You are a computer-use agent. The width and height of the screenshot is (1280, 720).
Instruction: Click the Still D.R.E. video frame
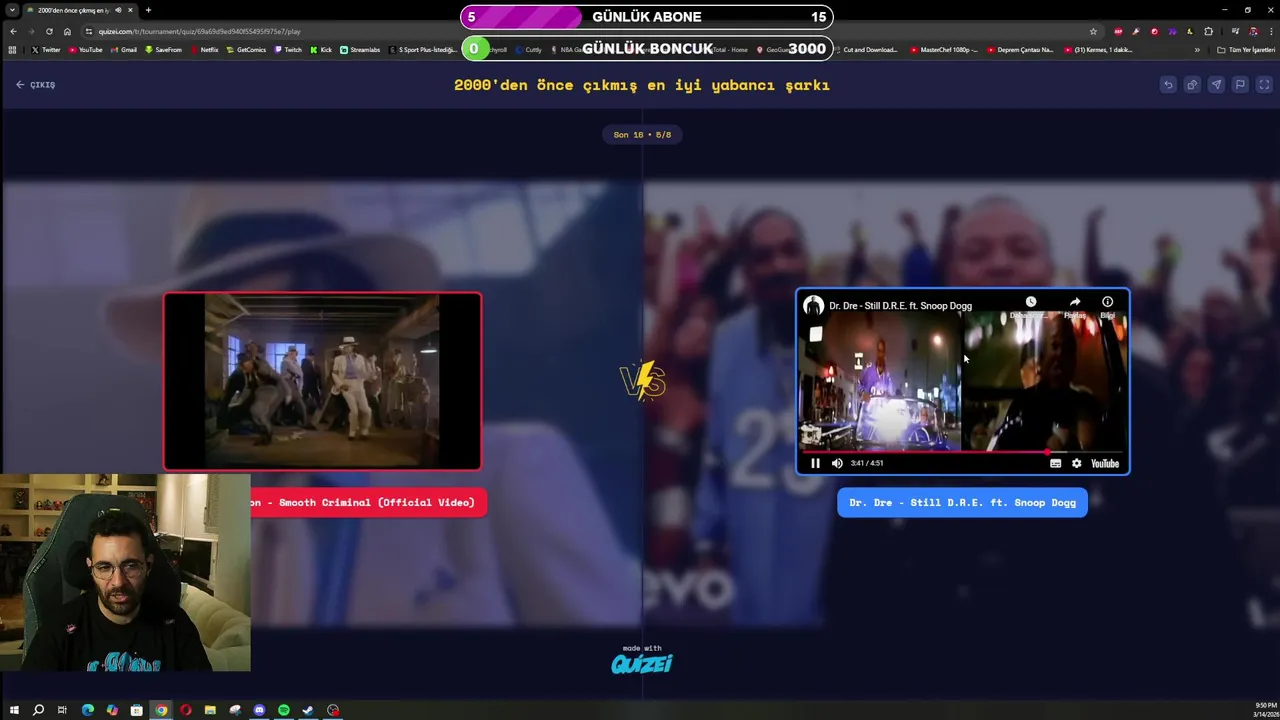coord(962,380)
